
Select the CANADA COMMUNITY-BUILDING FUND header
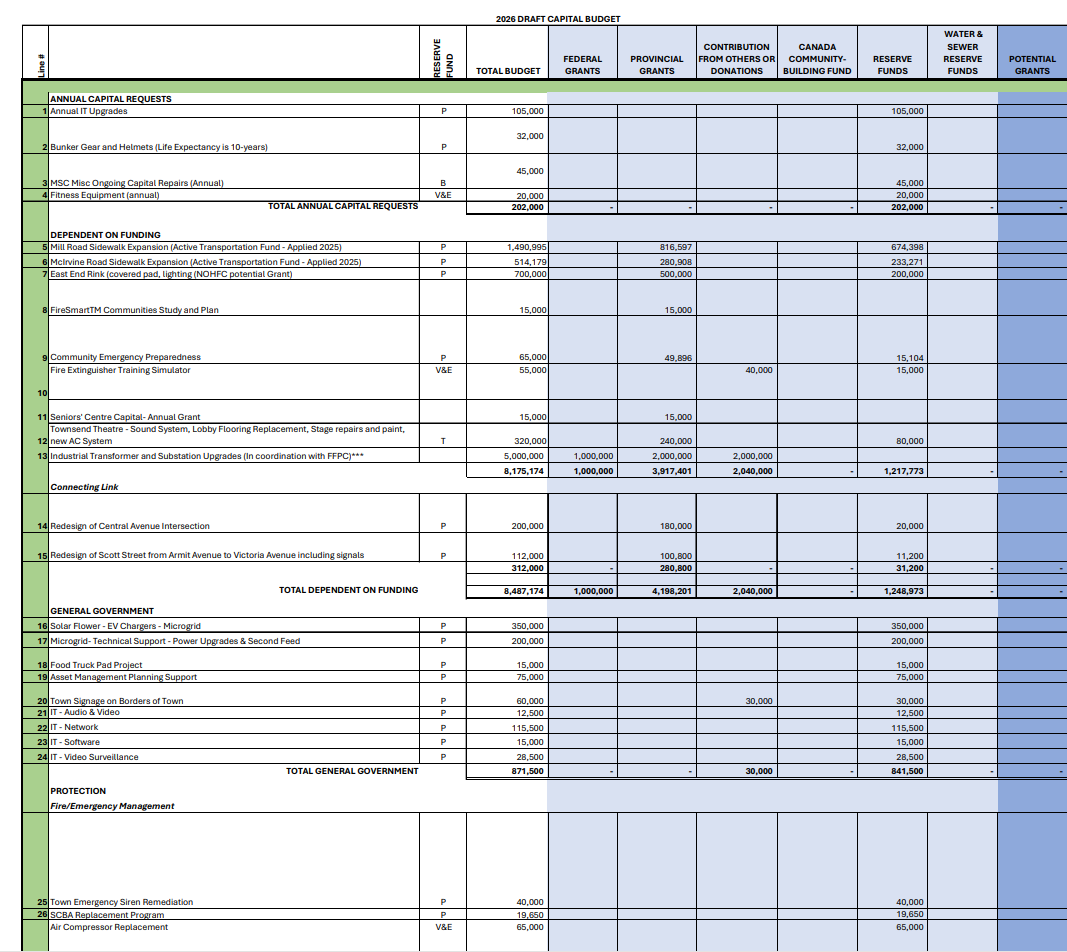(x=817, y=59)
